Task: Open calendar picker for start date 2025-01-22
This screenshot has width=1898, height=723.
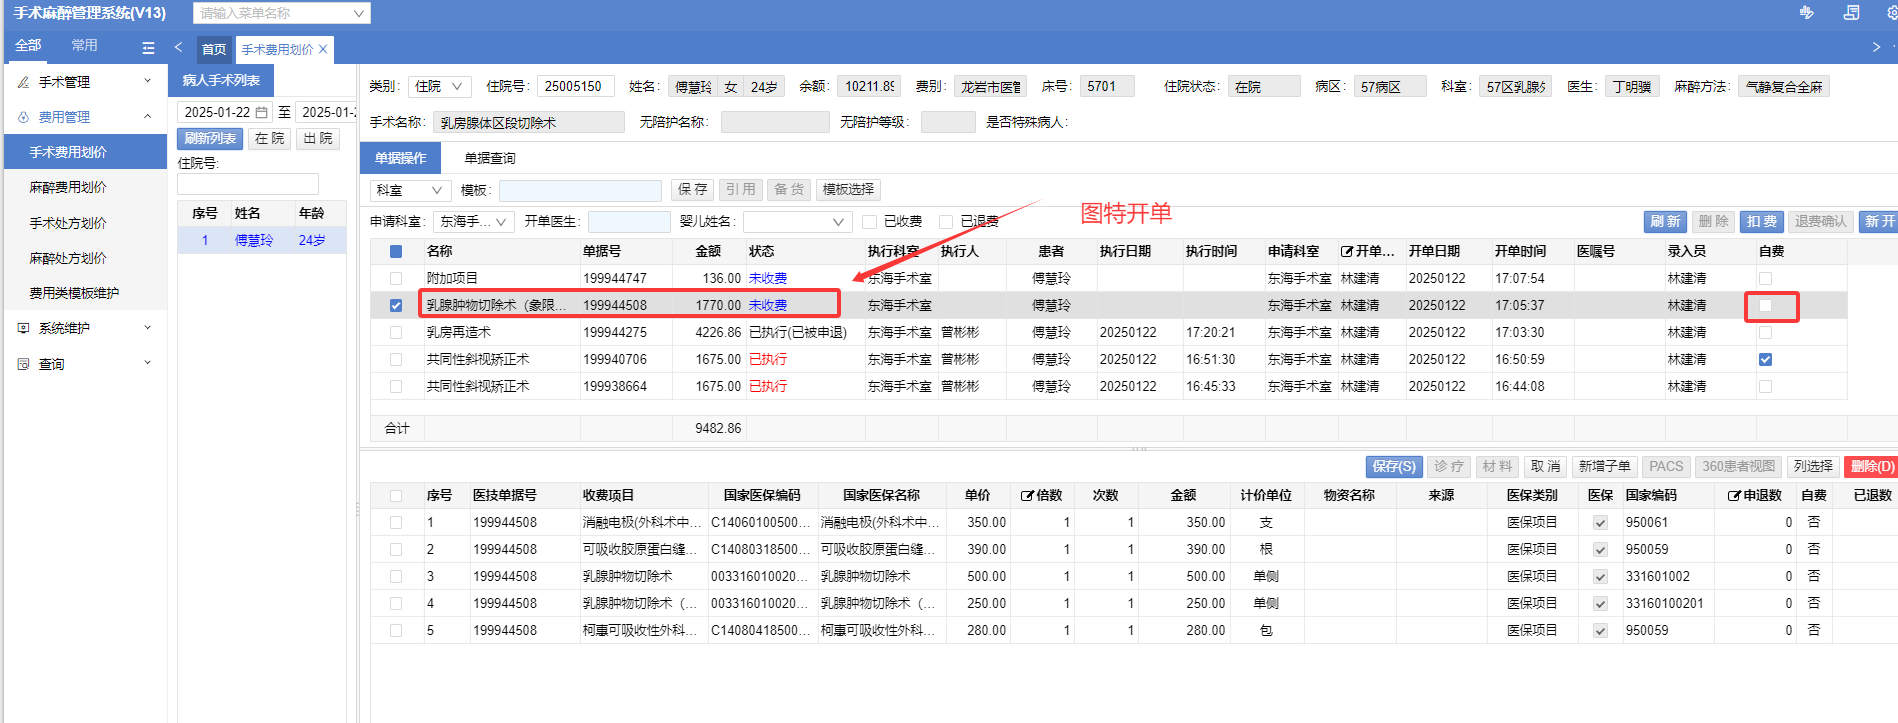Action: (x=262, y=112)
